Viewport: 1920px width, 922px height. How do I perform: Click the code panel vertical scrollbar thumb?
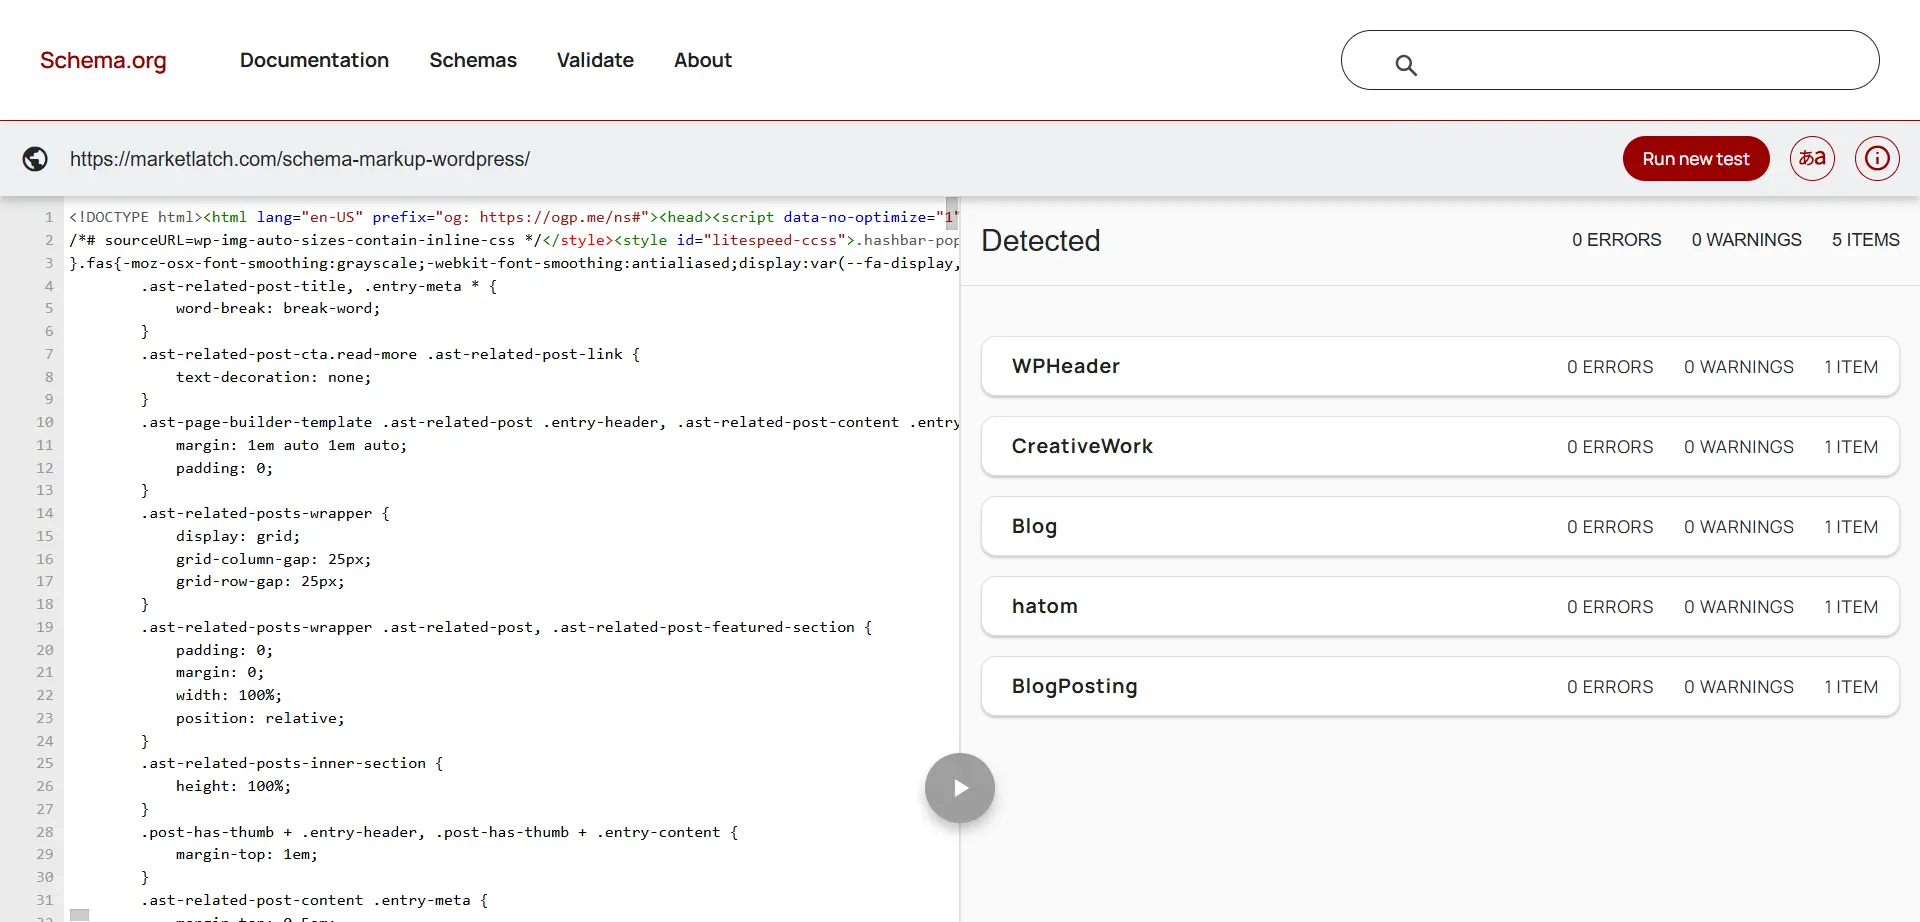(952, 213)
